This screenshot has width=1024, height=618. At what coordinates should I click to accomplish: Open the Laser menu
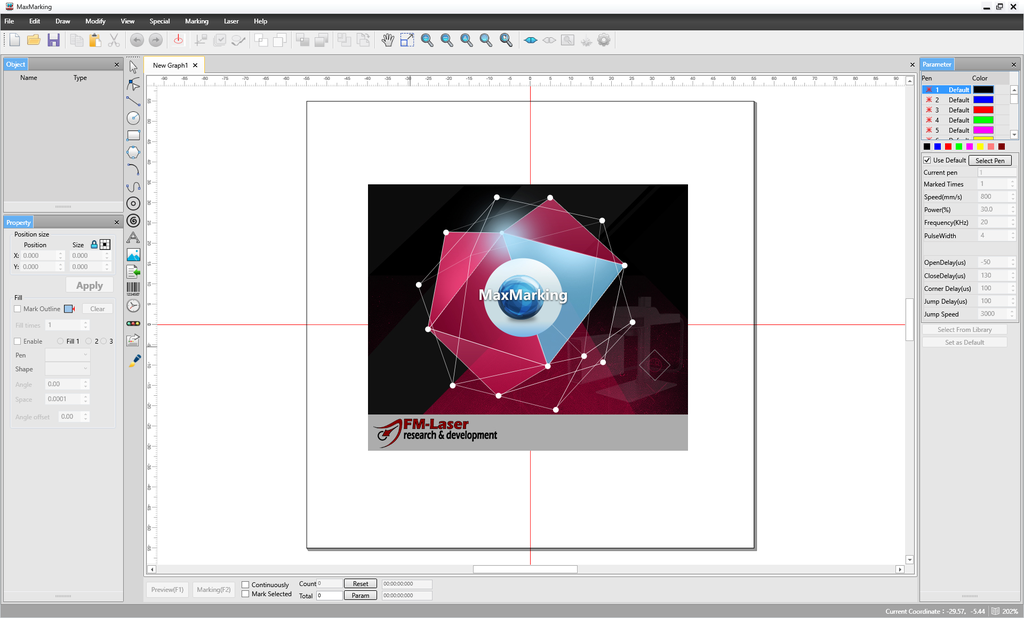(231, 21)
